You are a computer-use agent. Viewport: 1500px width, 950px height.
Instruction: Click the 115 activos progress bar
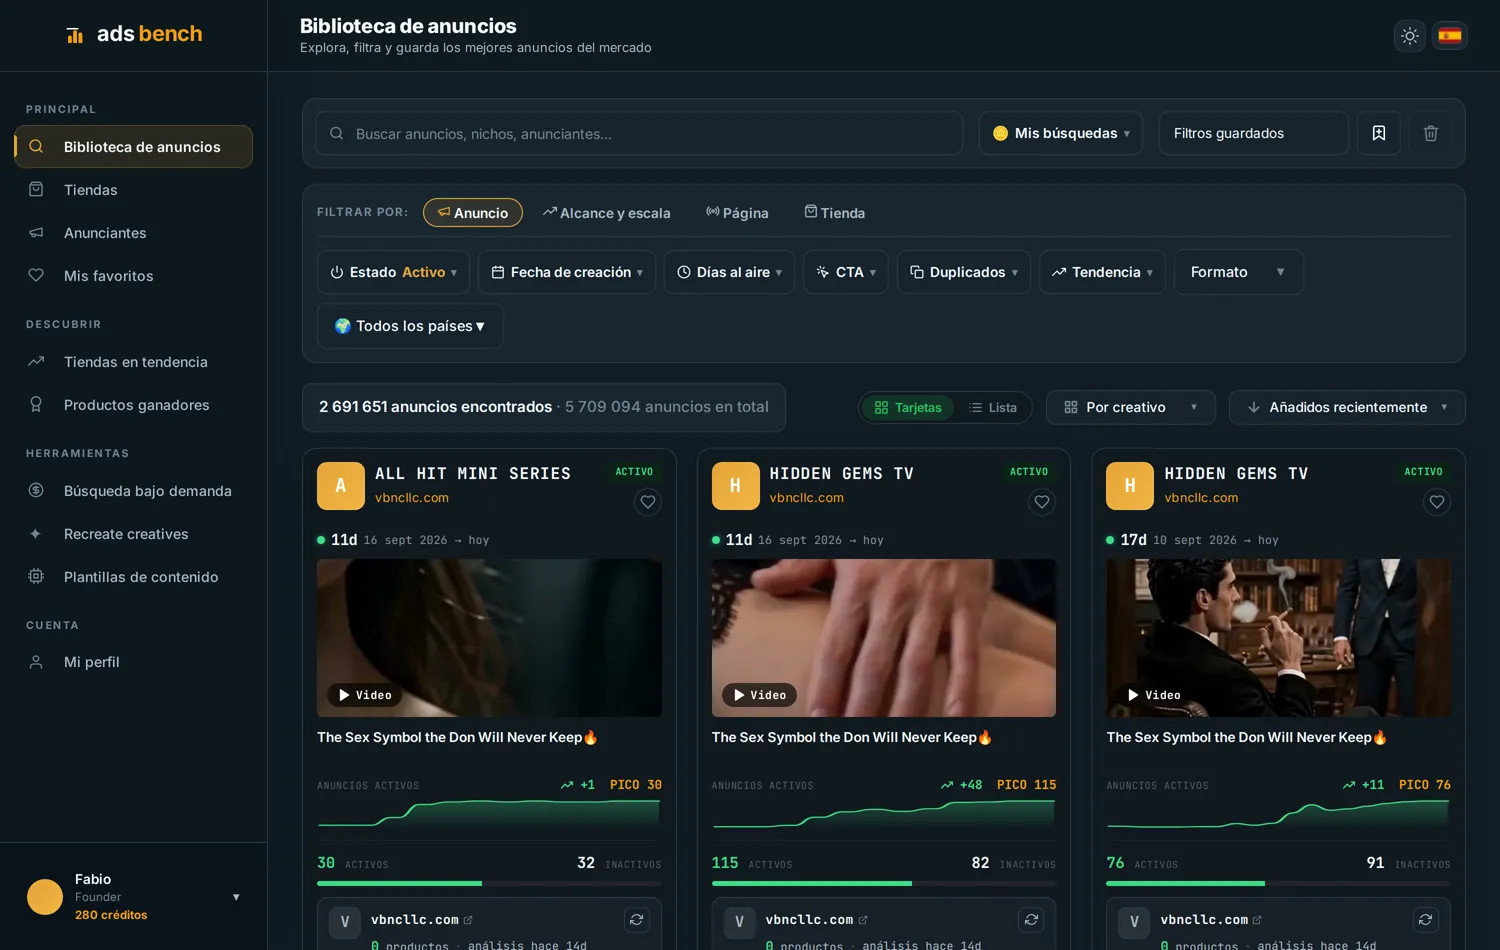tap(884, 883)
